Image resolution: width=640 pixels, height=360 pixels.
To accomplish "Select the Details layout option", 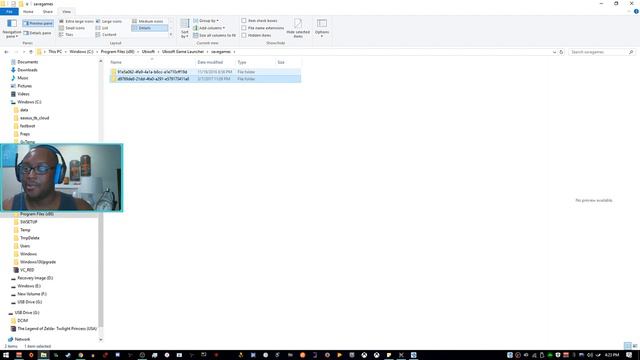I will (149, 28).
